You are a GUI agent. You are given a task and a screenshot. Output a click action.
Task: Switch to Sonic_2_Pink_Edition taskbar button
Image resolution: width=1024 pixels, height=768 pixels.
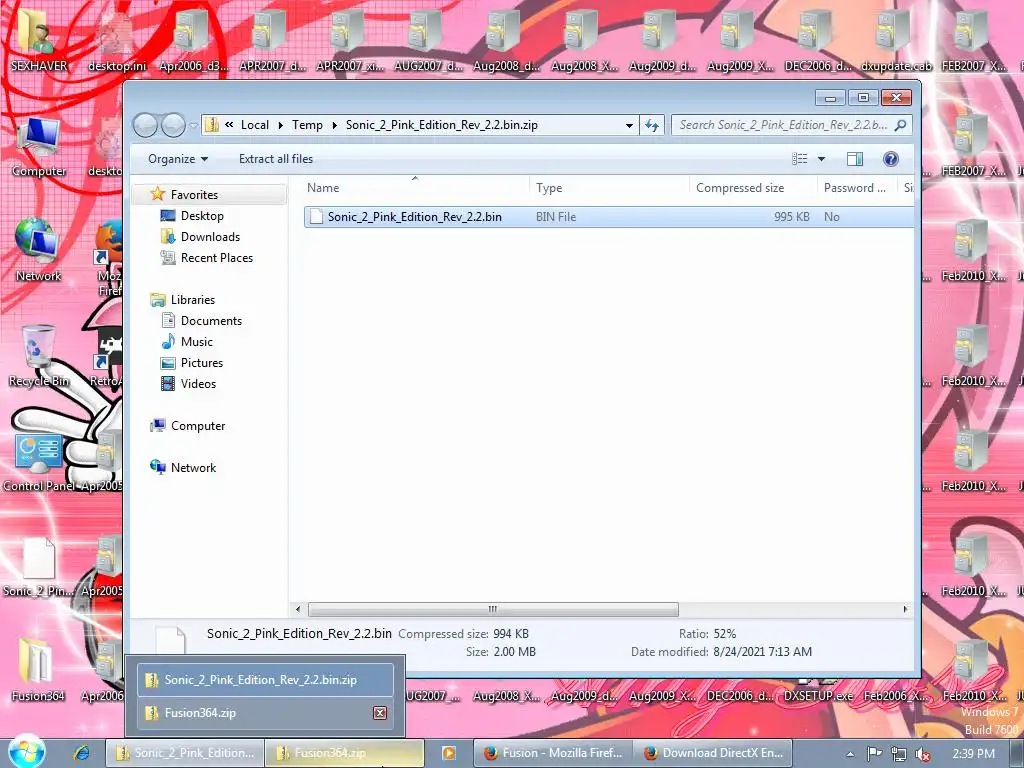tap(185, 753)
